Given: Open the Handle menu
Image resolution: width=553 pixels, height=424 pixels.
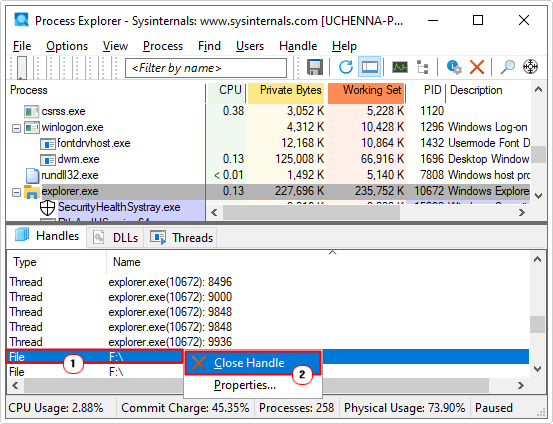Looking at the screenshot, I should pyautogui.click(x=298, y=46).
